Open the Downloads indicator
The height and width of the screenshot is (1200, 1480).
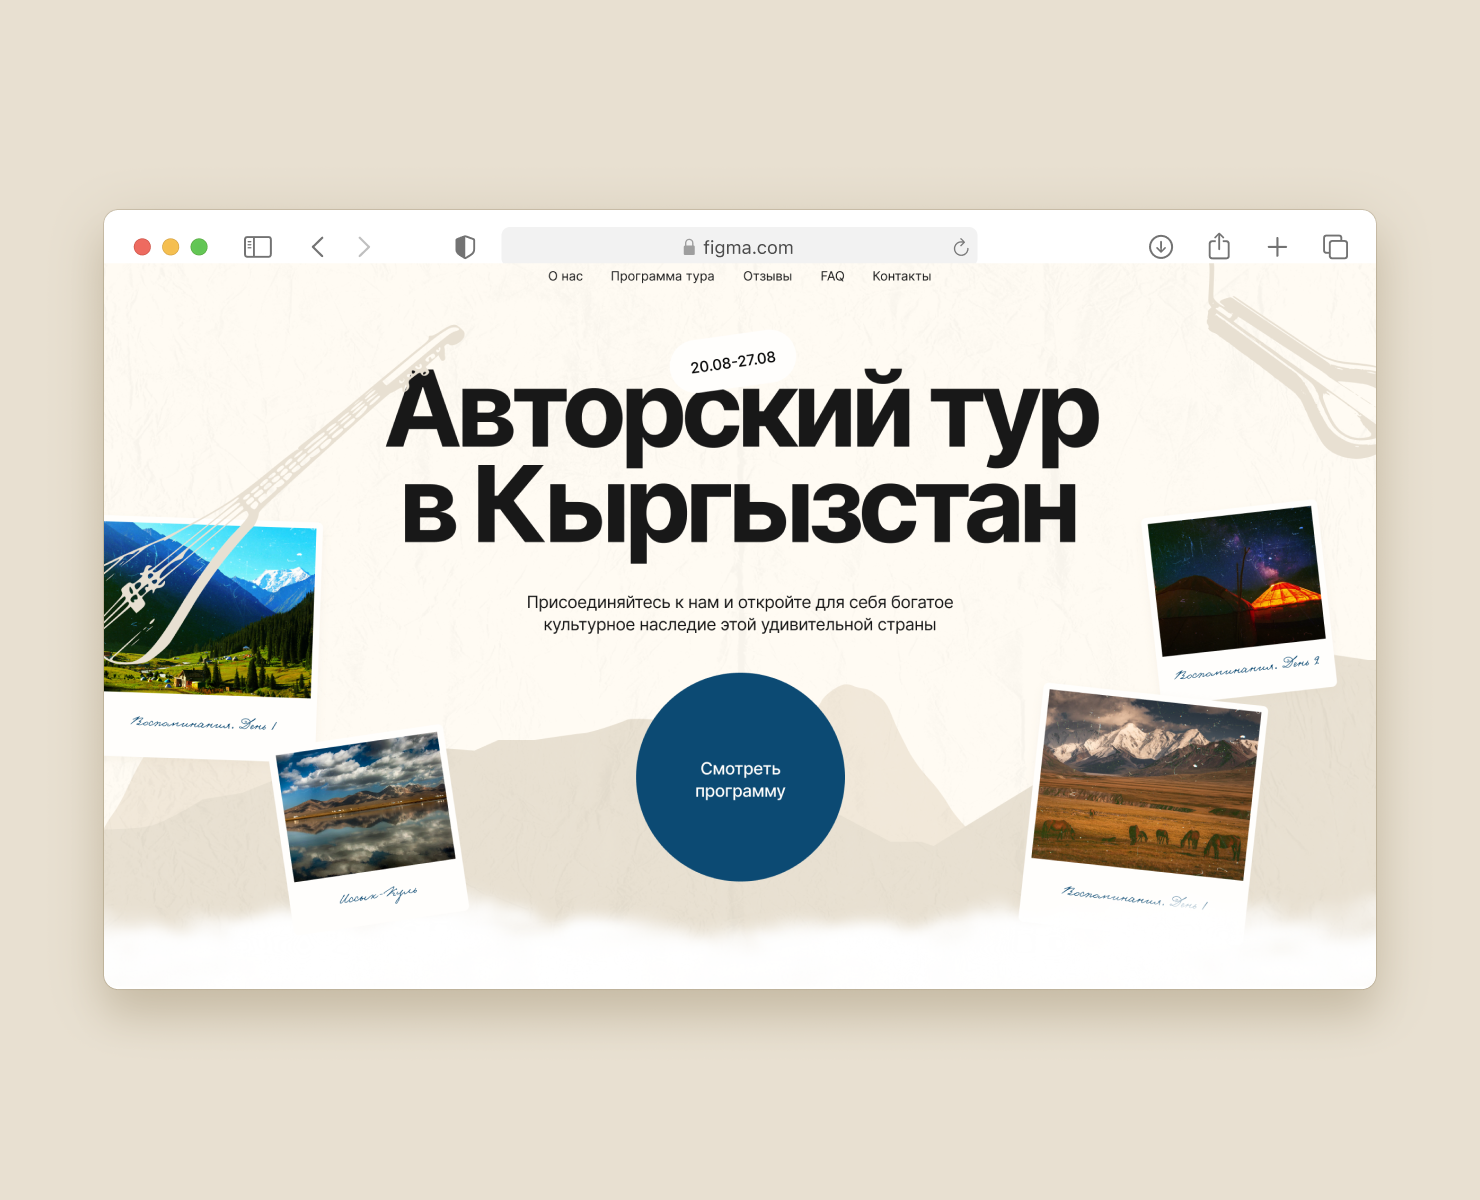[x=1161, y=246]
